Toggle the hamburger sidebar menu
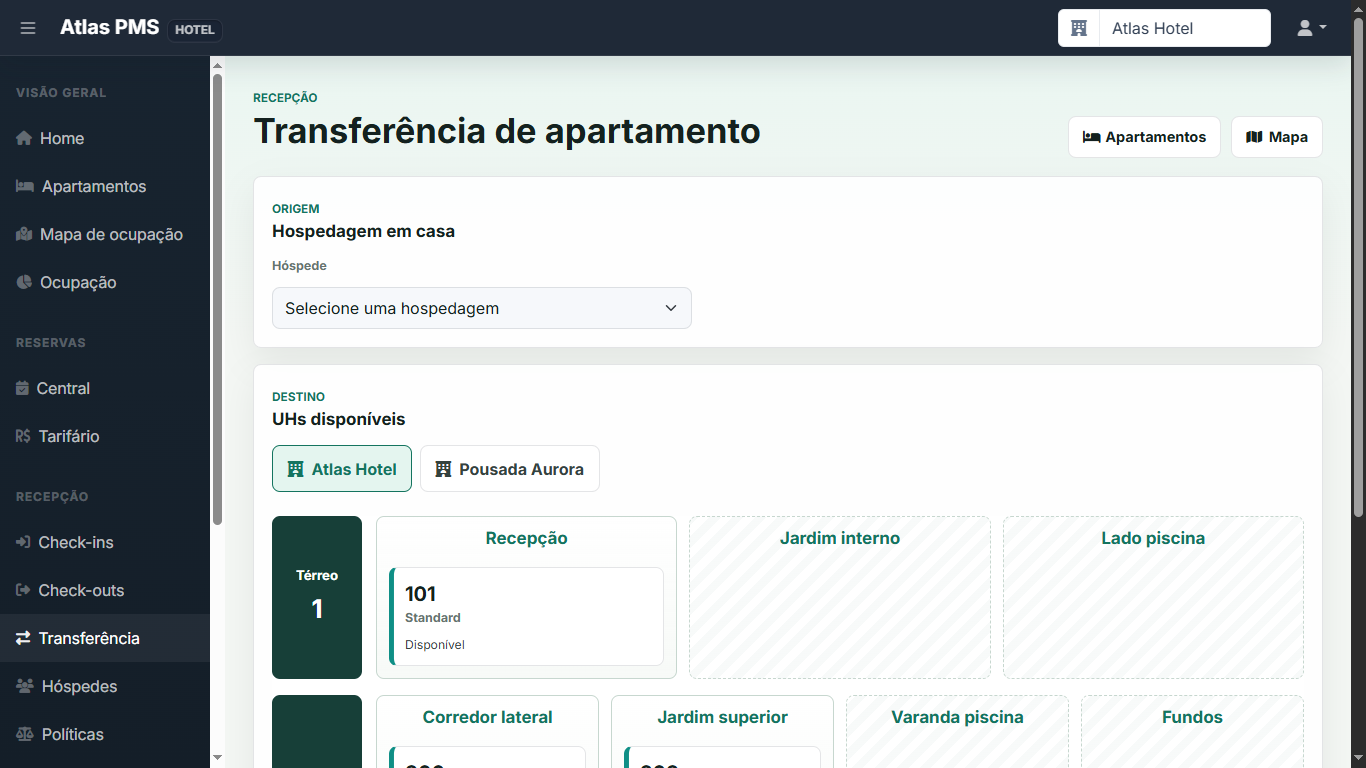 click(28, 28)
